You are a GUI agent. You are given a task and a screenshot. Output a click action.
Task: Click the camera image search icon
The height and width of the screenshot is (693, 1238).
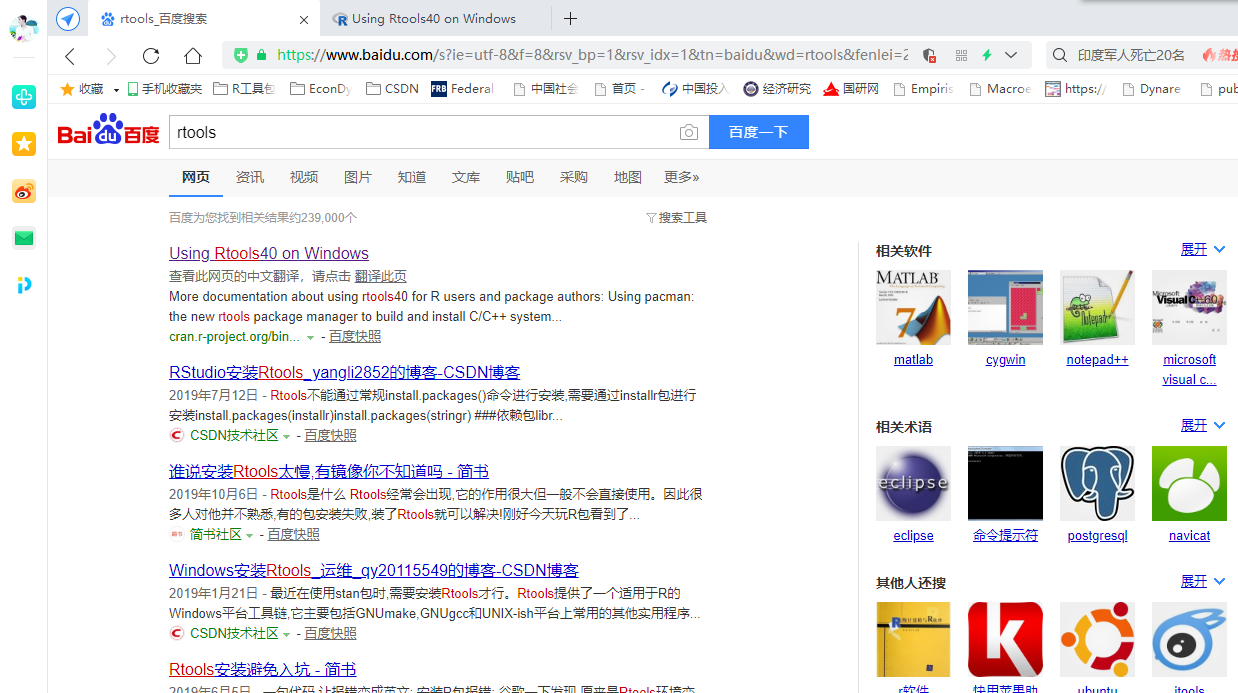point(688,132)
